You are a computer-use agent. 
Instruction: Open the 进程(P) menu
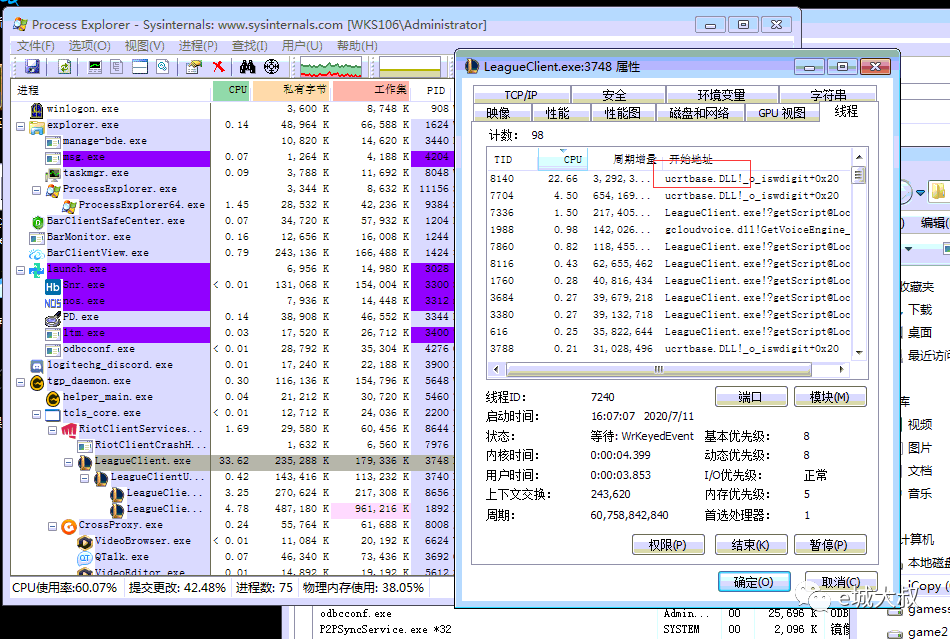(x=198, y=45)
